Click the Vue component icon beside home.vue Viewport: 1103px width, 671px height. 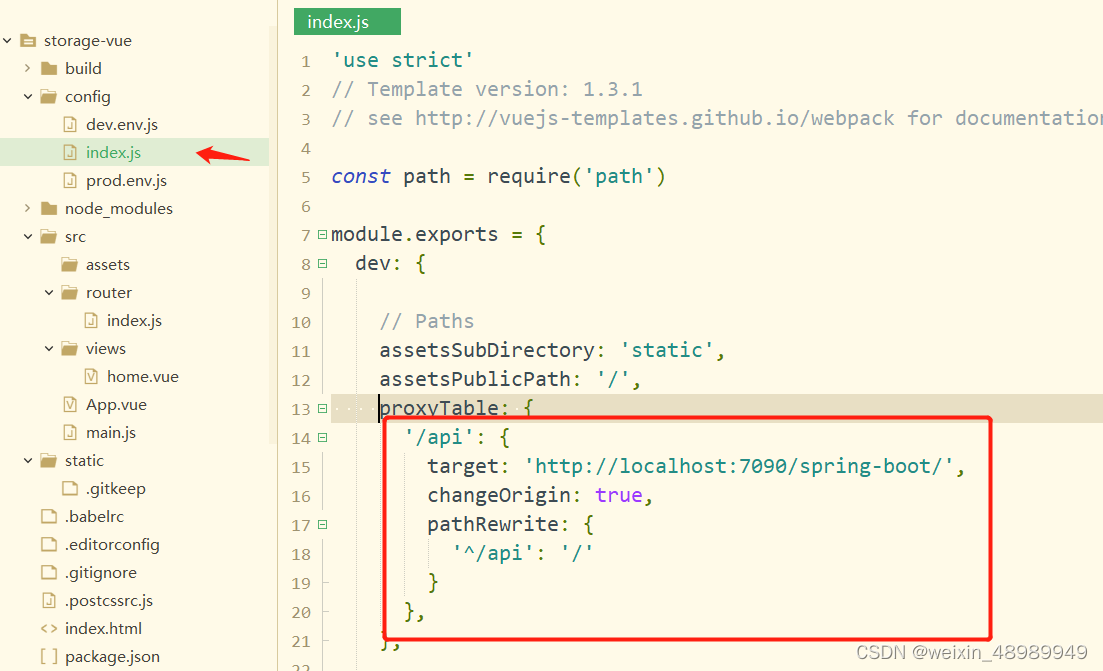click(92, 376)
